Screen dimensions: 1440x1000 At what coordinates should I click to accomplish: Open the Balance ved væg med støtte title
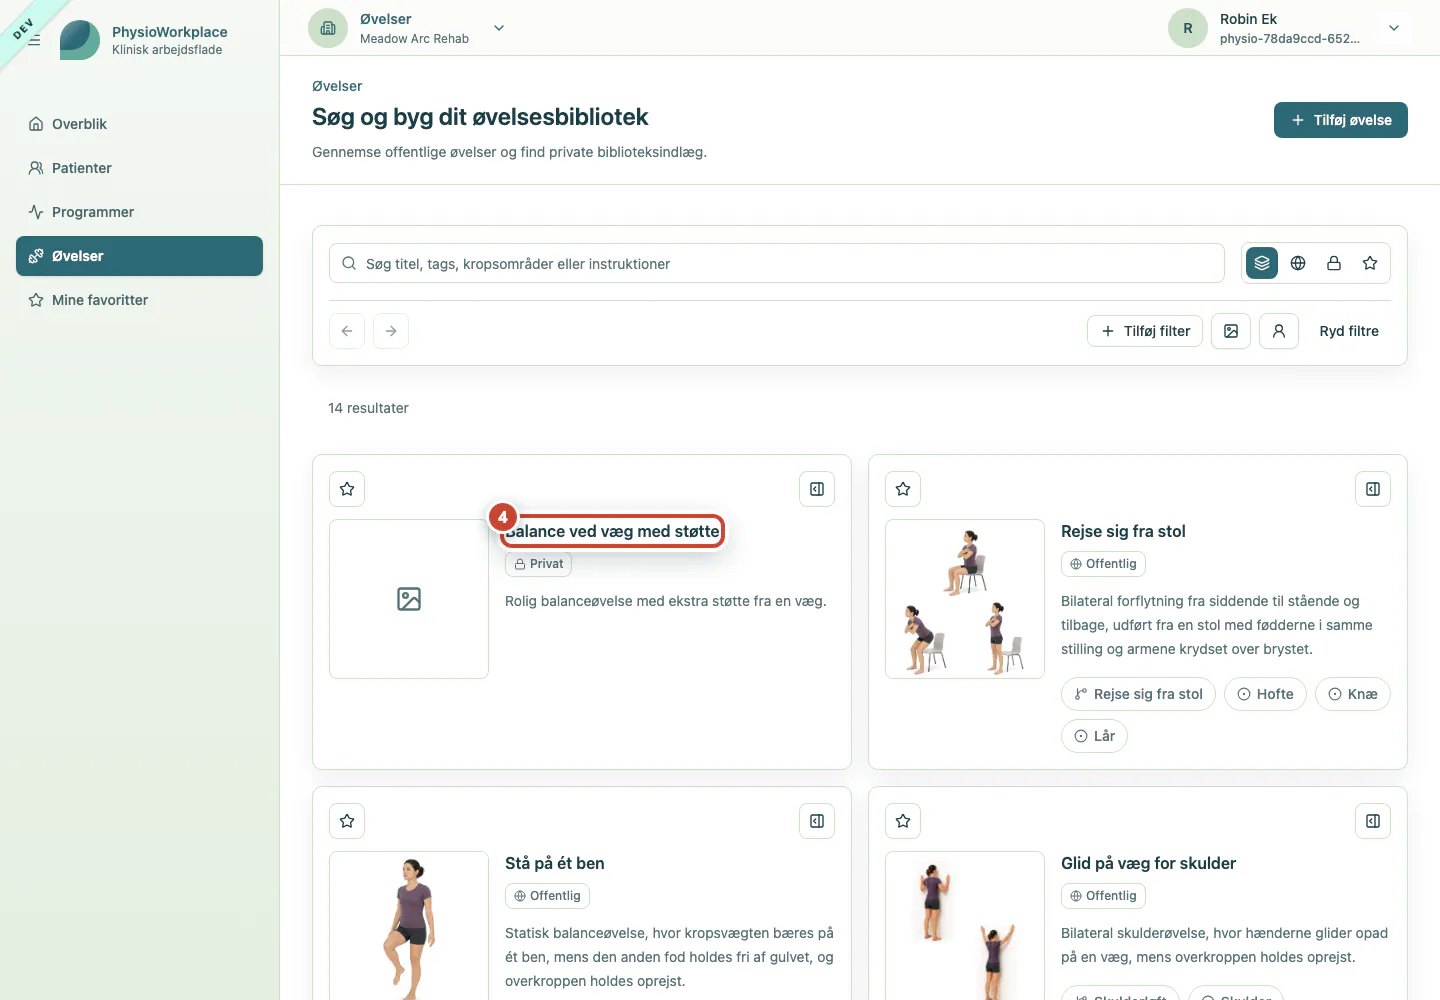click(x=612, y=531)
